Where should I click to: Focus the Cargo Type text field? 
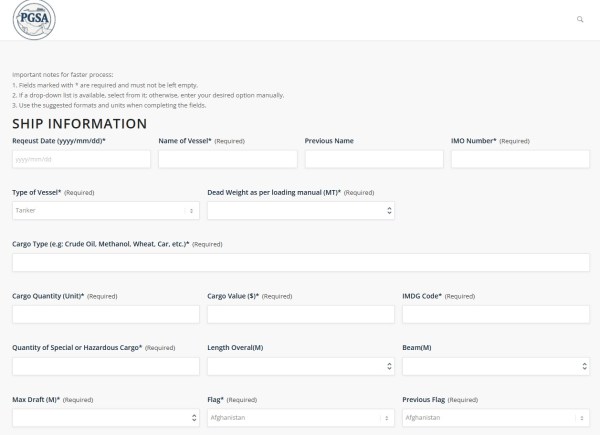click(x=301, y=262)
